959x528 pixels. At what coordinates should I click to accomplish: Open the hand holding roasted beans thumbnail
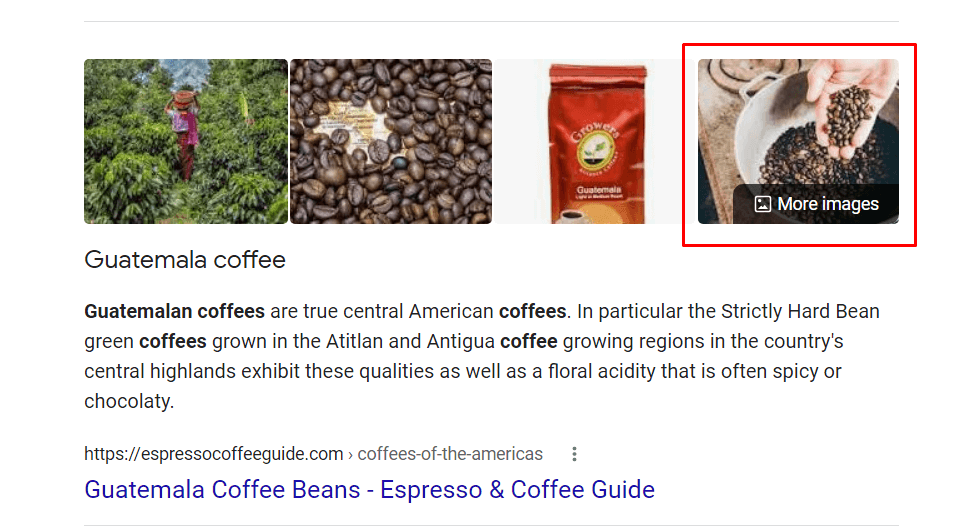(798, 141)
